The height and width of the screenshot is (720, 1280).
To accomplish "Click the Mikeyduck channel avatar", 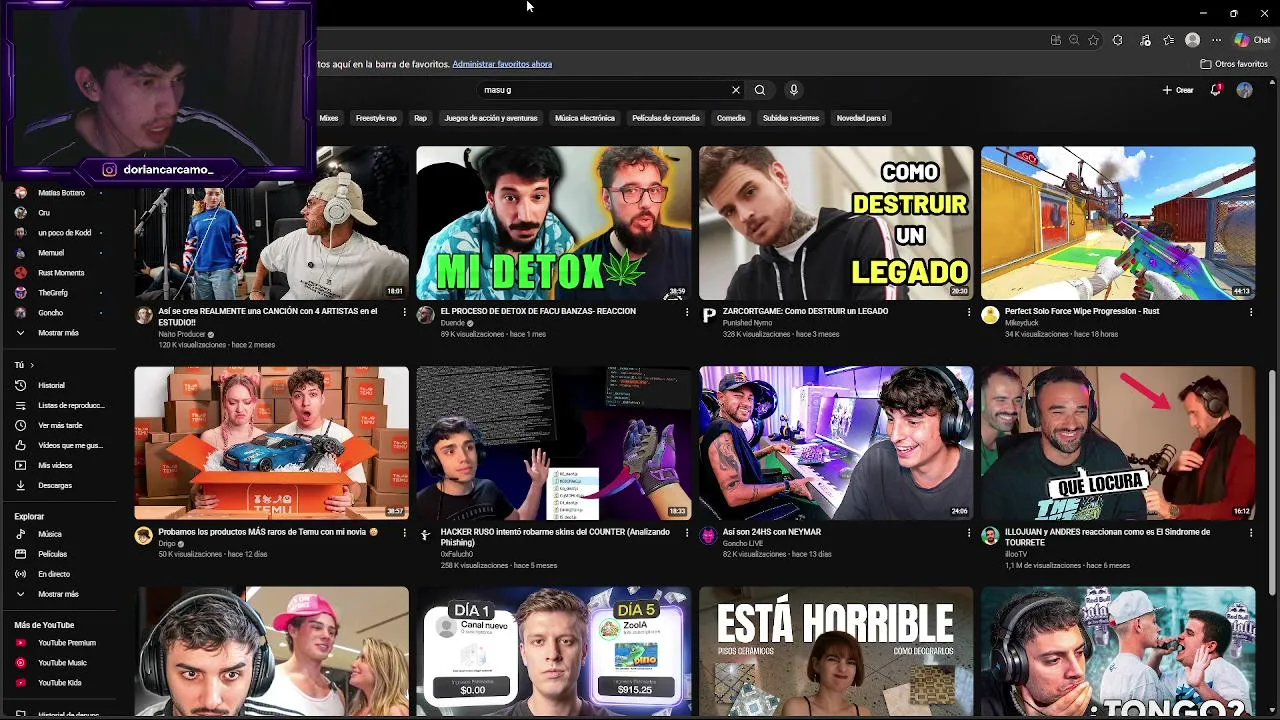I will point(990,315).
